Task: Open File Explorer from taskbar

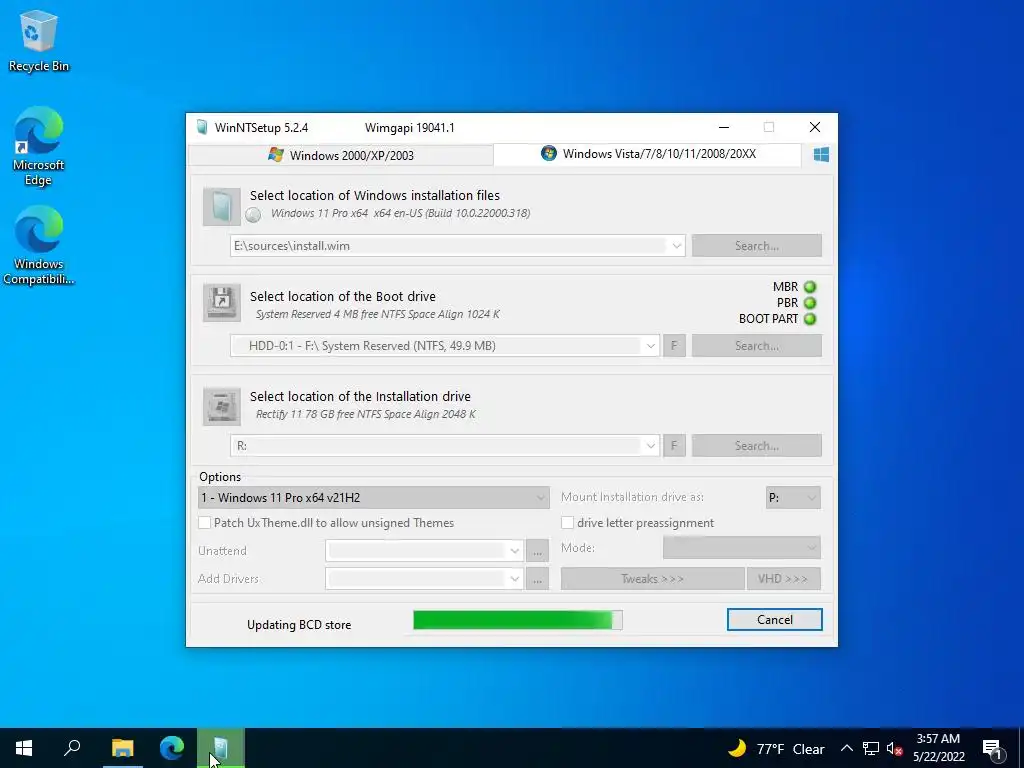Action: [x=123, y=748]
